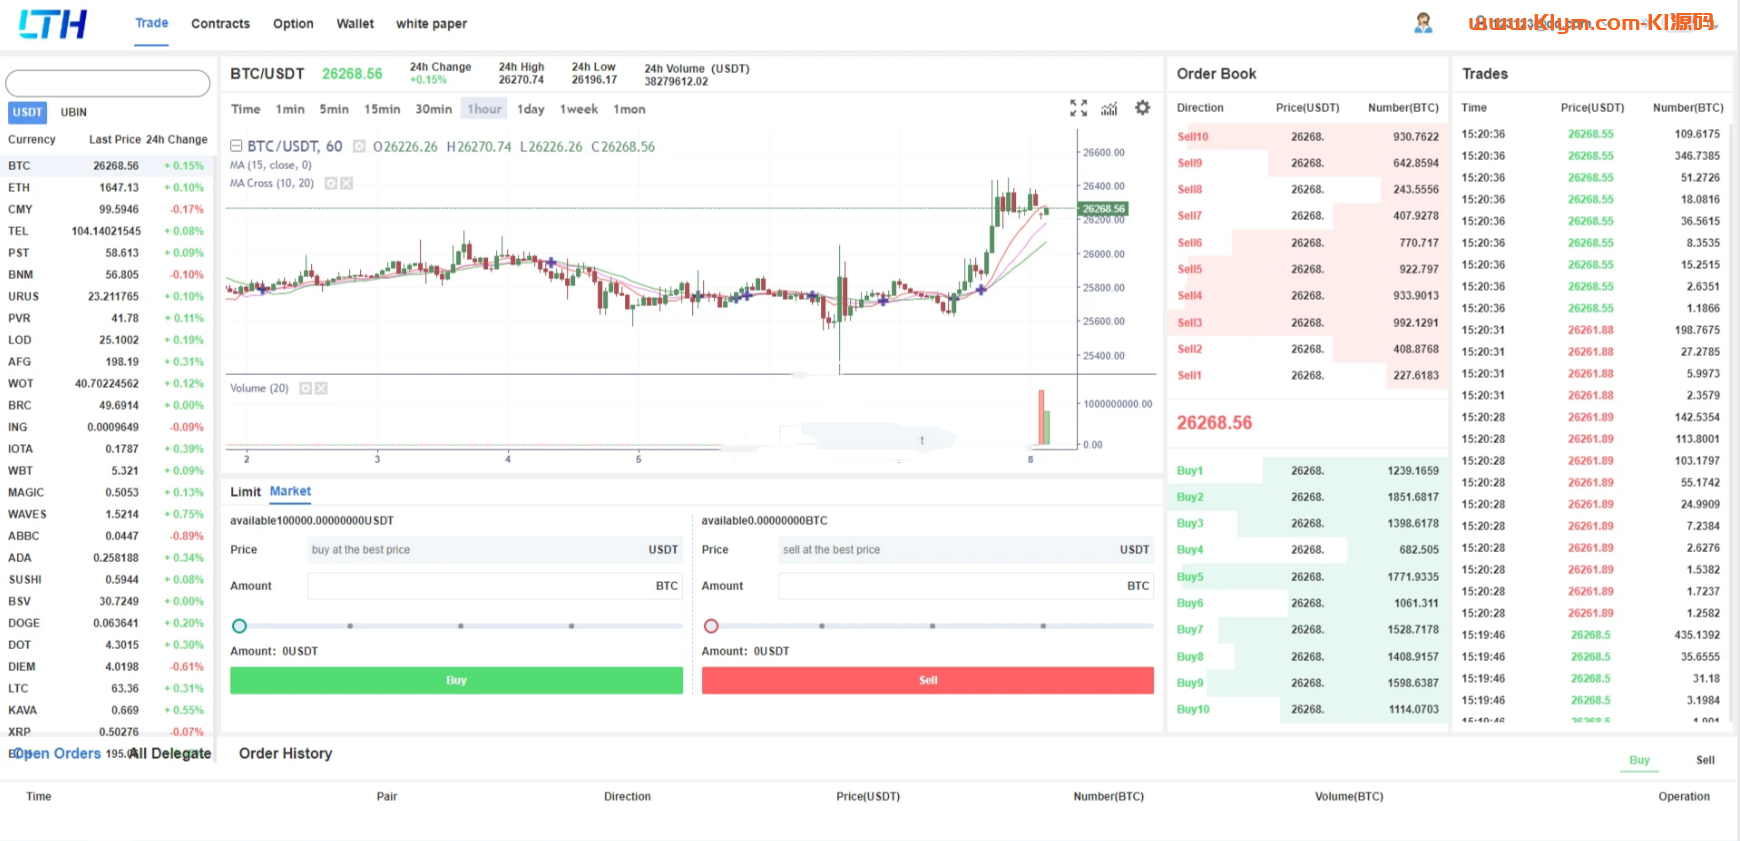
Task: Click the sell price field
Action: point(966,550)
